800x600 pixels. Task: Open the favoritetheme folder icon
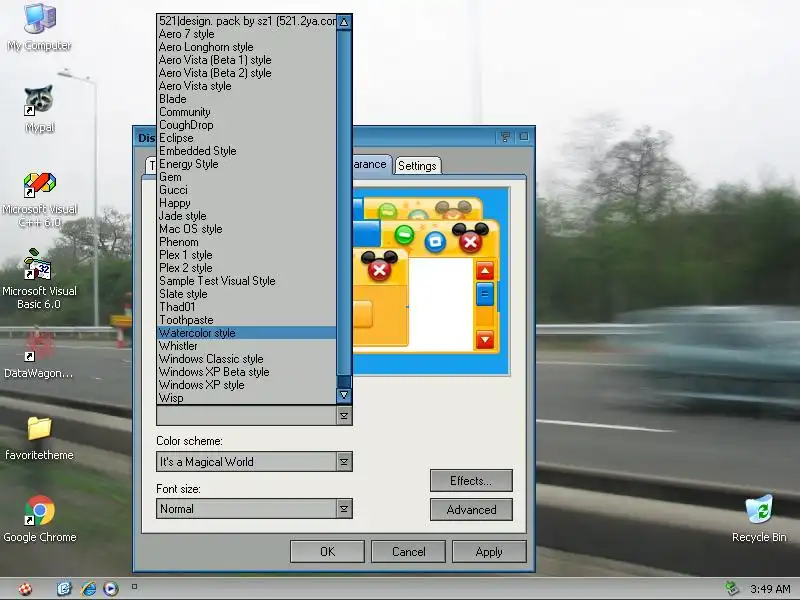[39, 438]
